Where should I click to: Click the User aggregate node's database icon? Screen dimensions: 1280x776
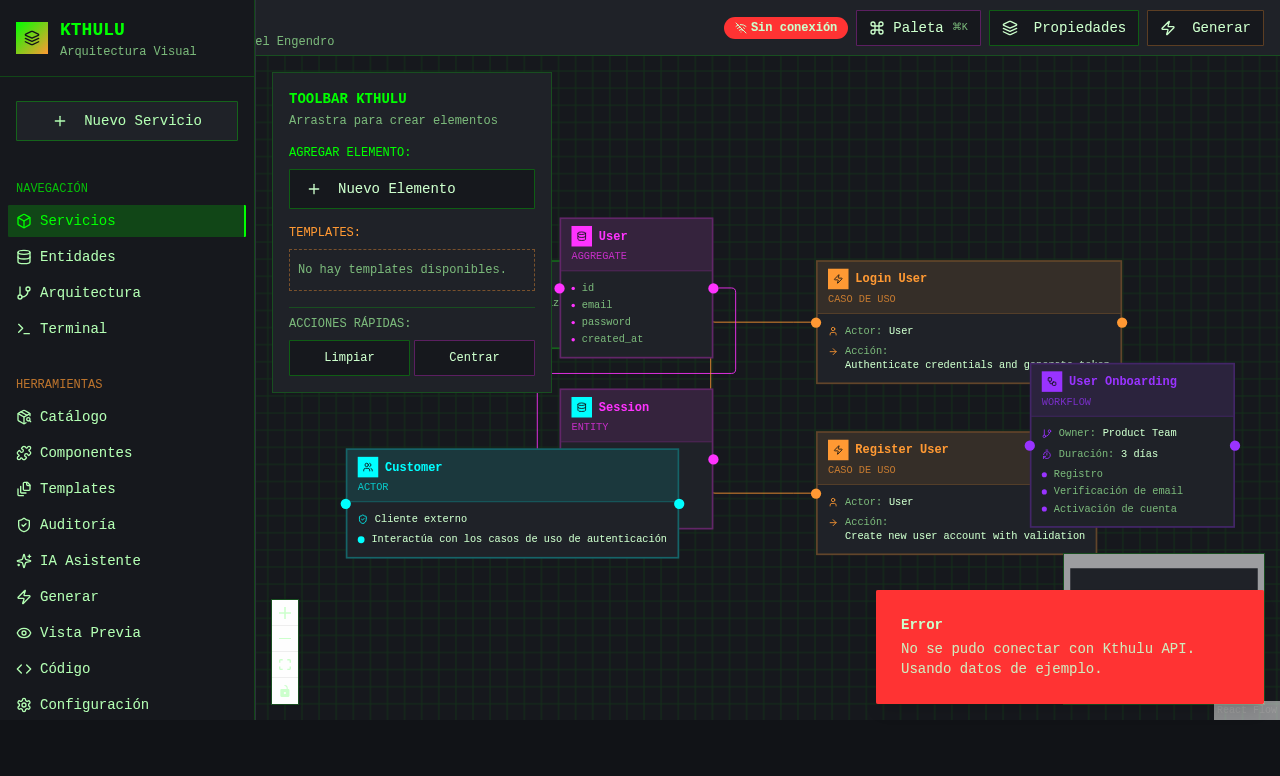[x=582, y=236]
